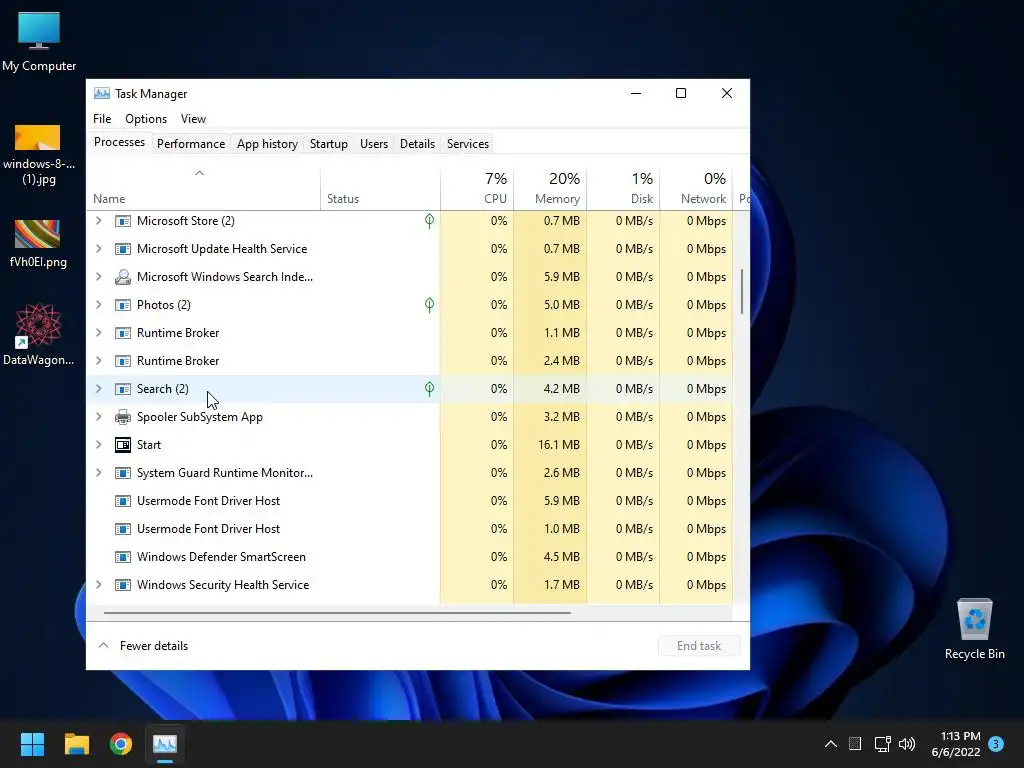Image resolution: width=1024 pixels, height=768 pixels.
Task: Click the Windows Security Health Service icon
Action: tap(123, 585)
